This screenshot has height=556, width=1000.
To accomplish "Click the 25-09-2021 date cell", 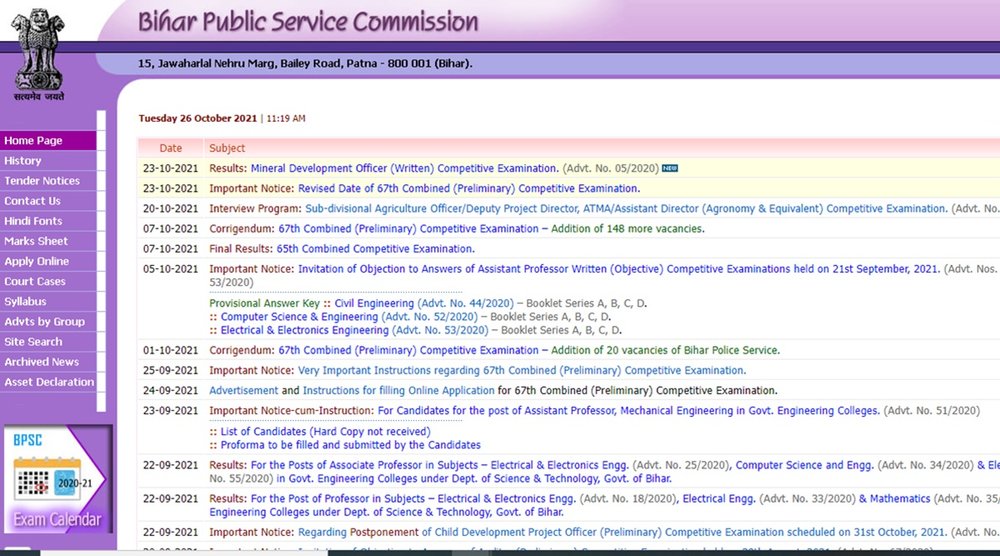I will (170, 370).
